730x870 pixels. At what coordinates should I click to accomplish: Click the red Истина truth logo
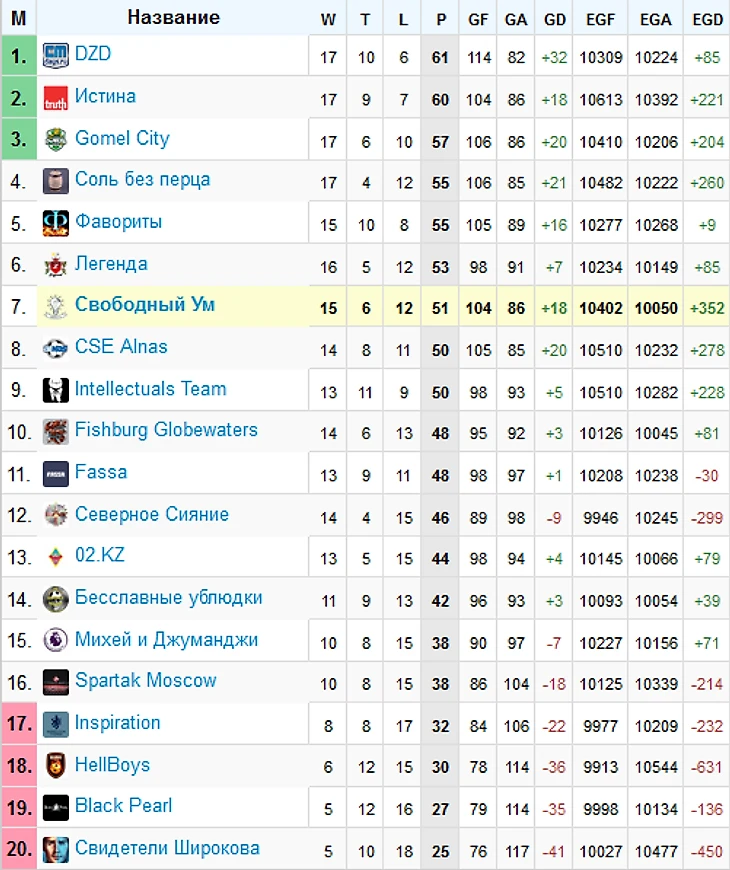click(x=55, y=98)
